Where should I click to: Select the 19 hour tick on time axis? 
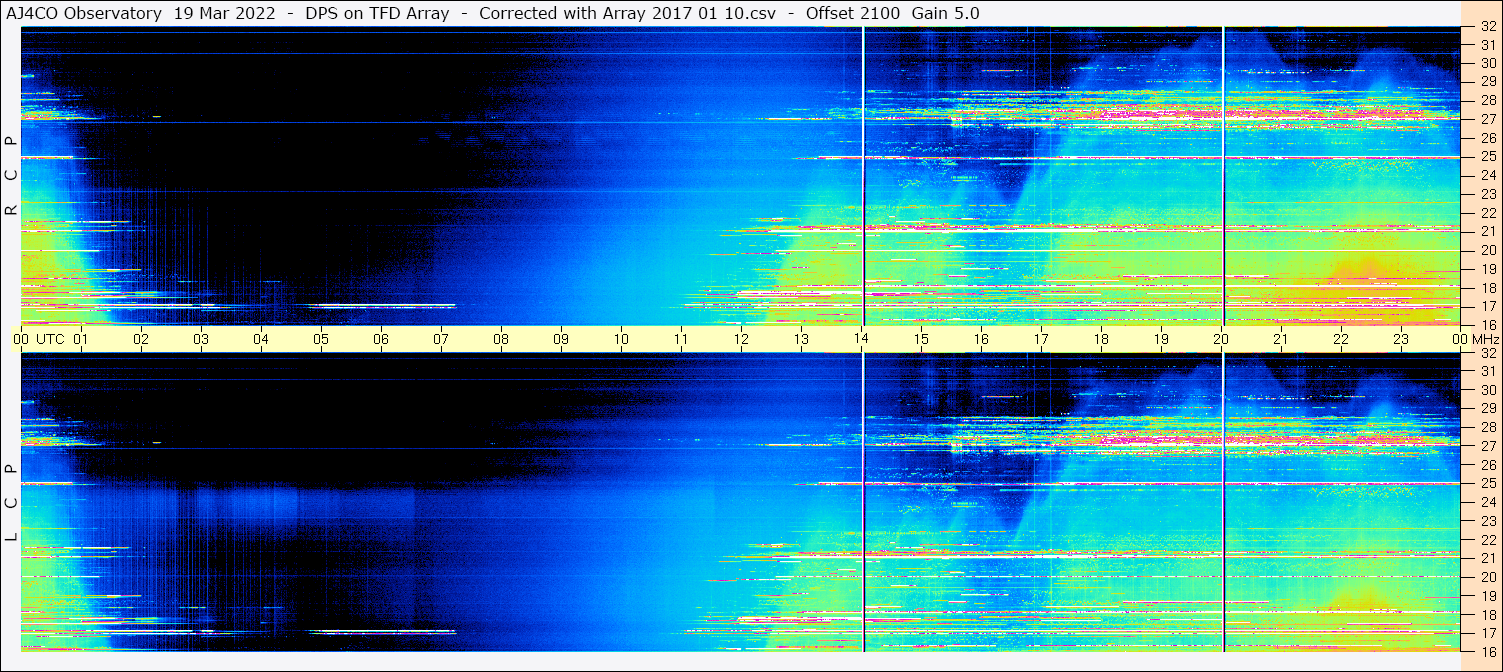click(x=1161, y=339)
